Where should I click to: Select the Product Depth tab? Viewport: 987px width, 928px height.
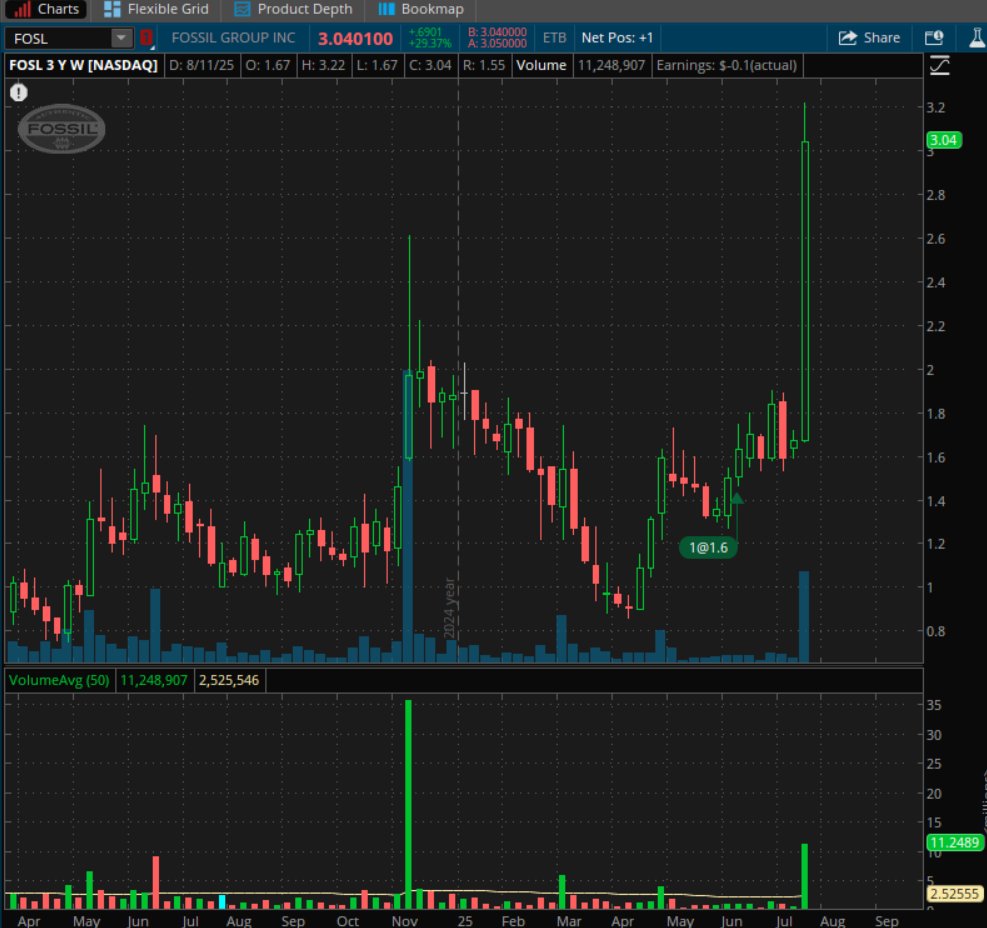coord(292,10)
